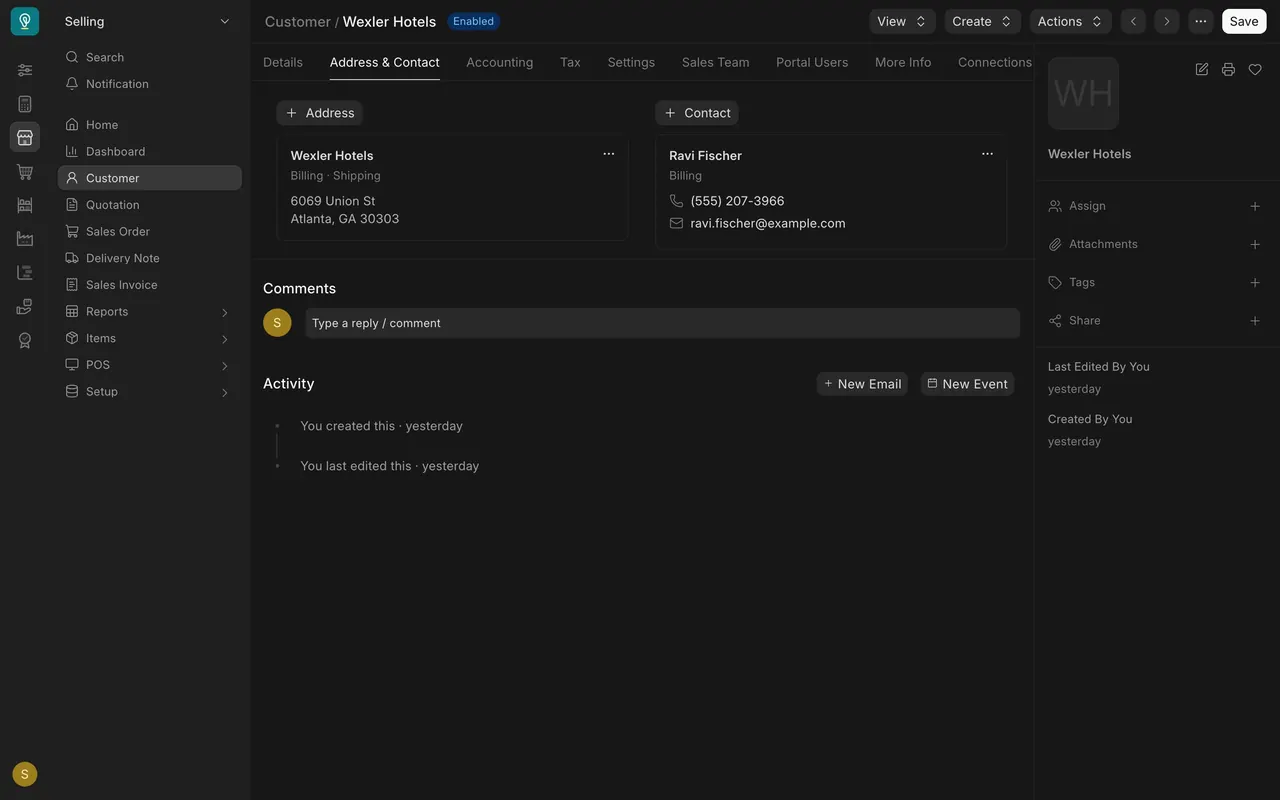Open the Ravi Fischer contact card menu
Image resolution: width=1280 pixels, height=800 pixels.
coord(988,154)
